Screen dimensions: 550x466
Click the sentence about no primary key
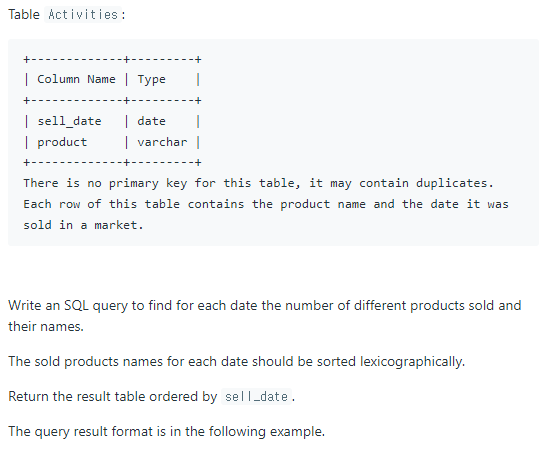(x=258, y=183)
